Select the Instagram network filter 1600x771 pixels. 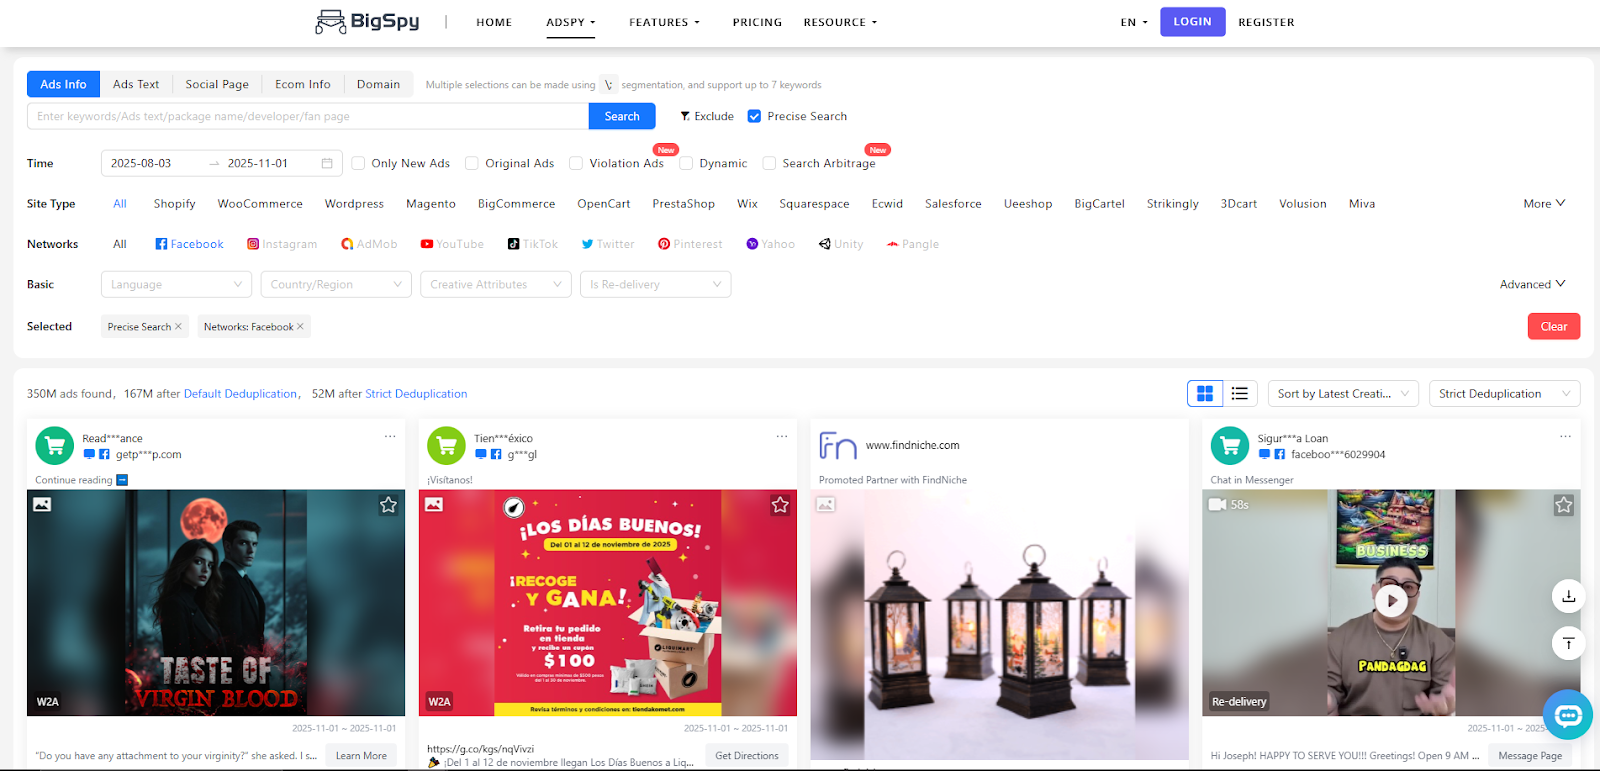282,244
